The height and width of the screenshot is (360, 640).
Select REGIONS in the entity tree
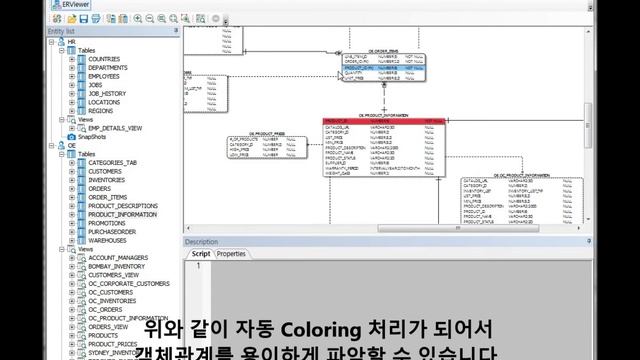click(100, 111)
